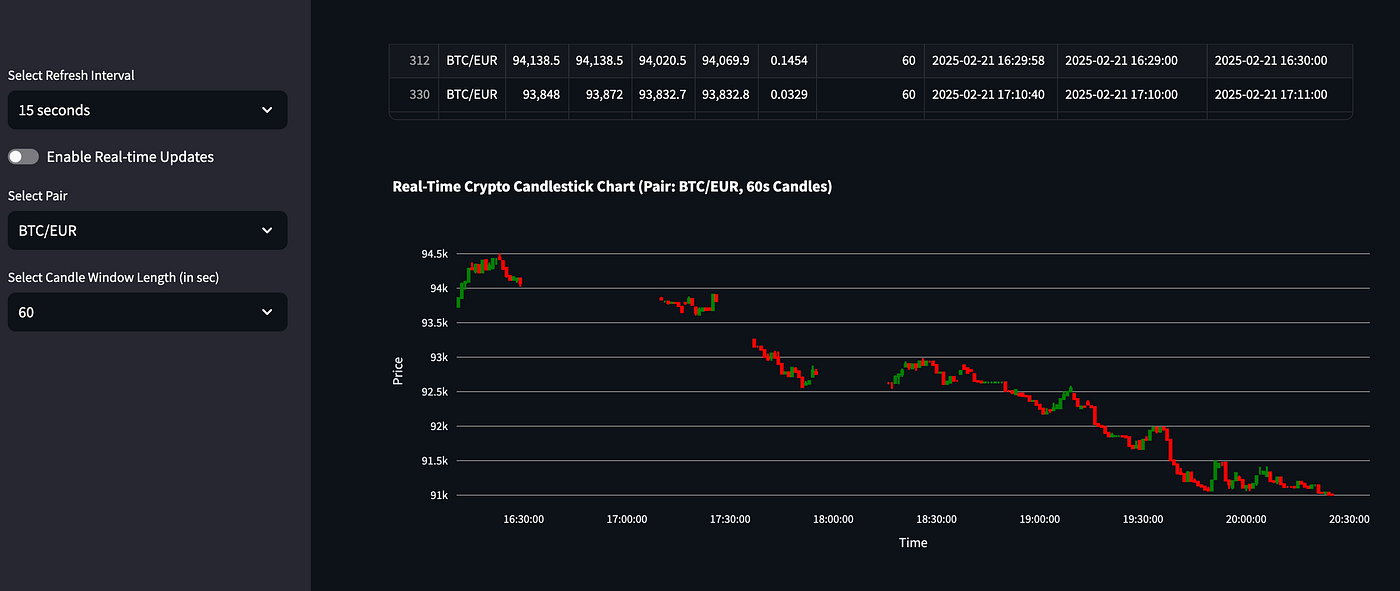This screenshot has height=591, width=1400.
Task: Click the 20:00:00 time axis label
Action: point(1246,519)
